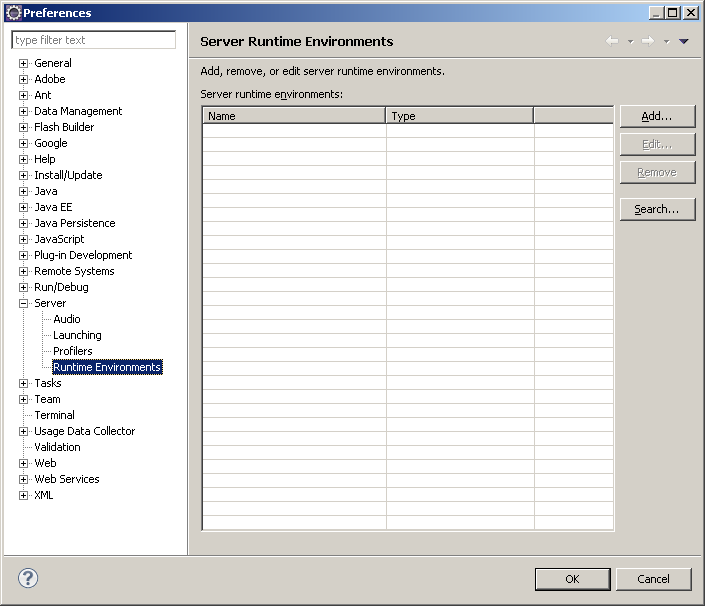Click the Help question mark icon
Screen dimensions: 705x606
28,578
